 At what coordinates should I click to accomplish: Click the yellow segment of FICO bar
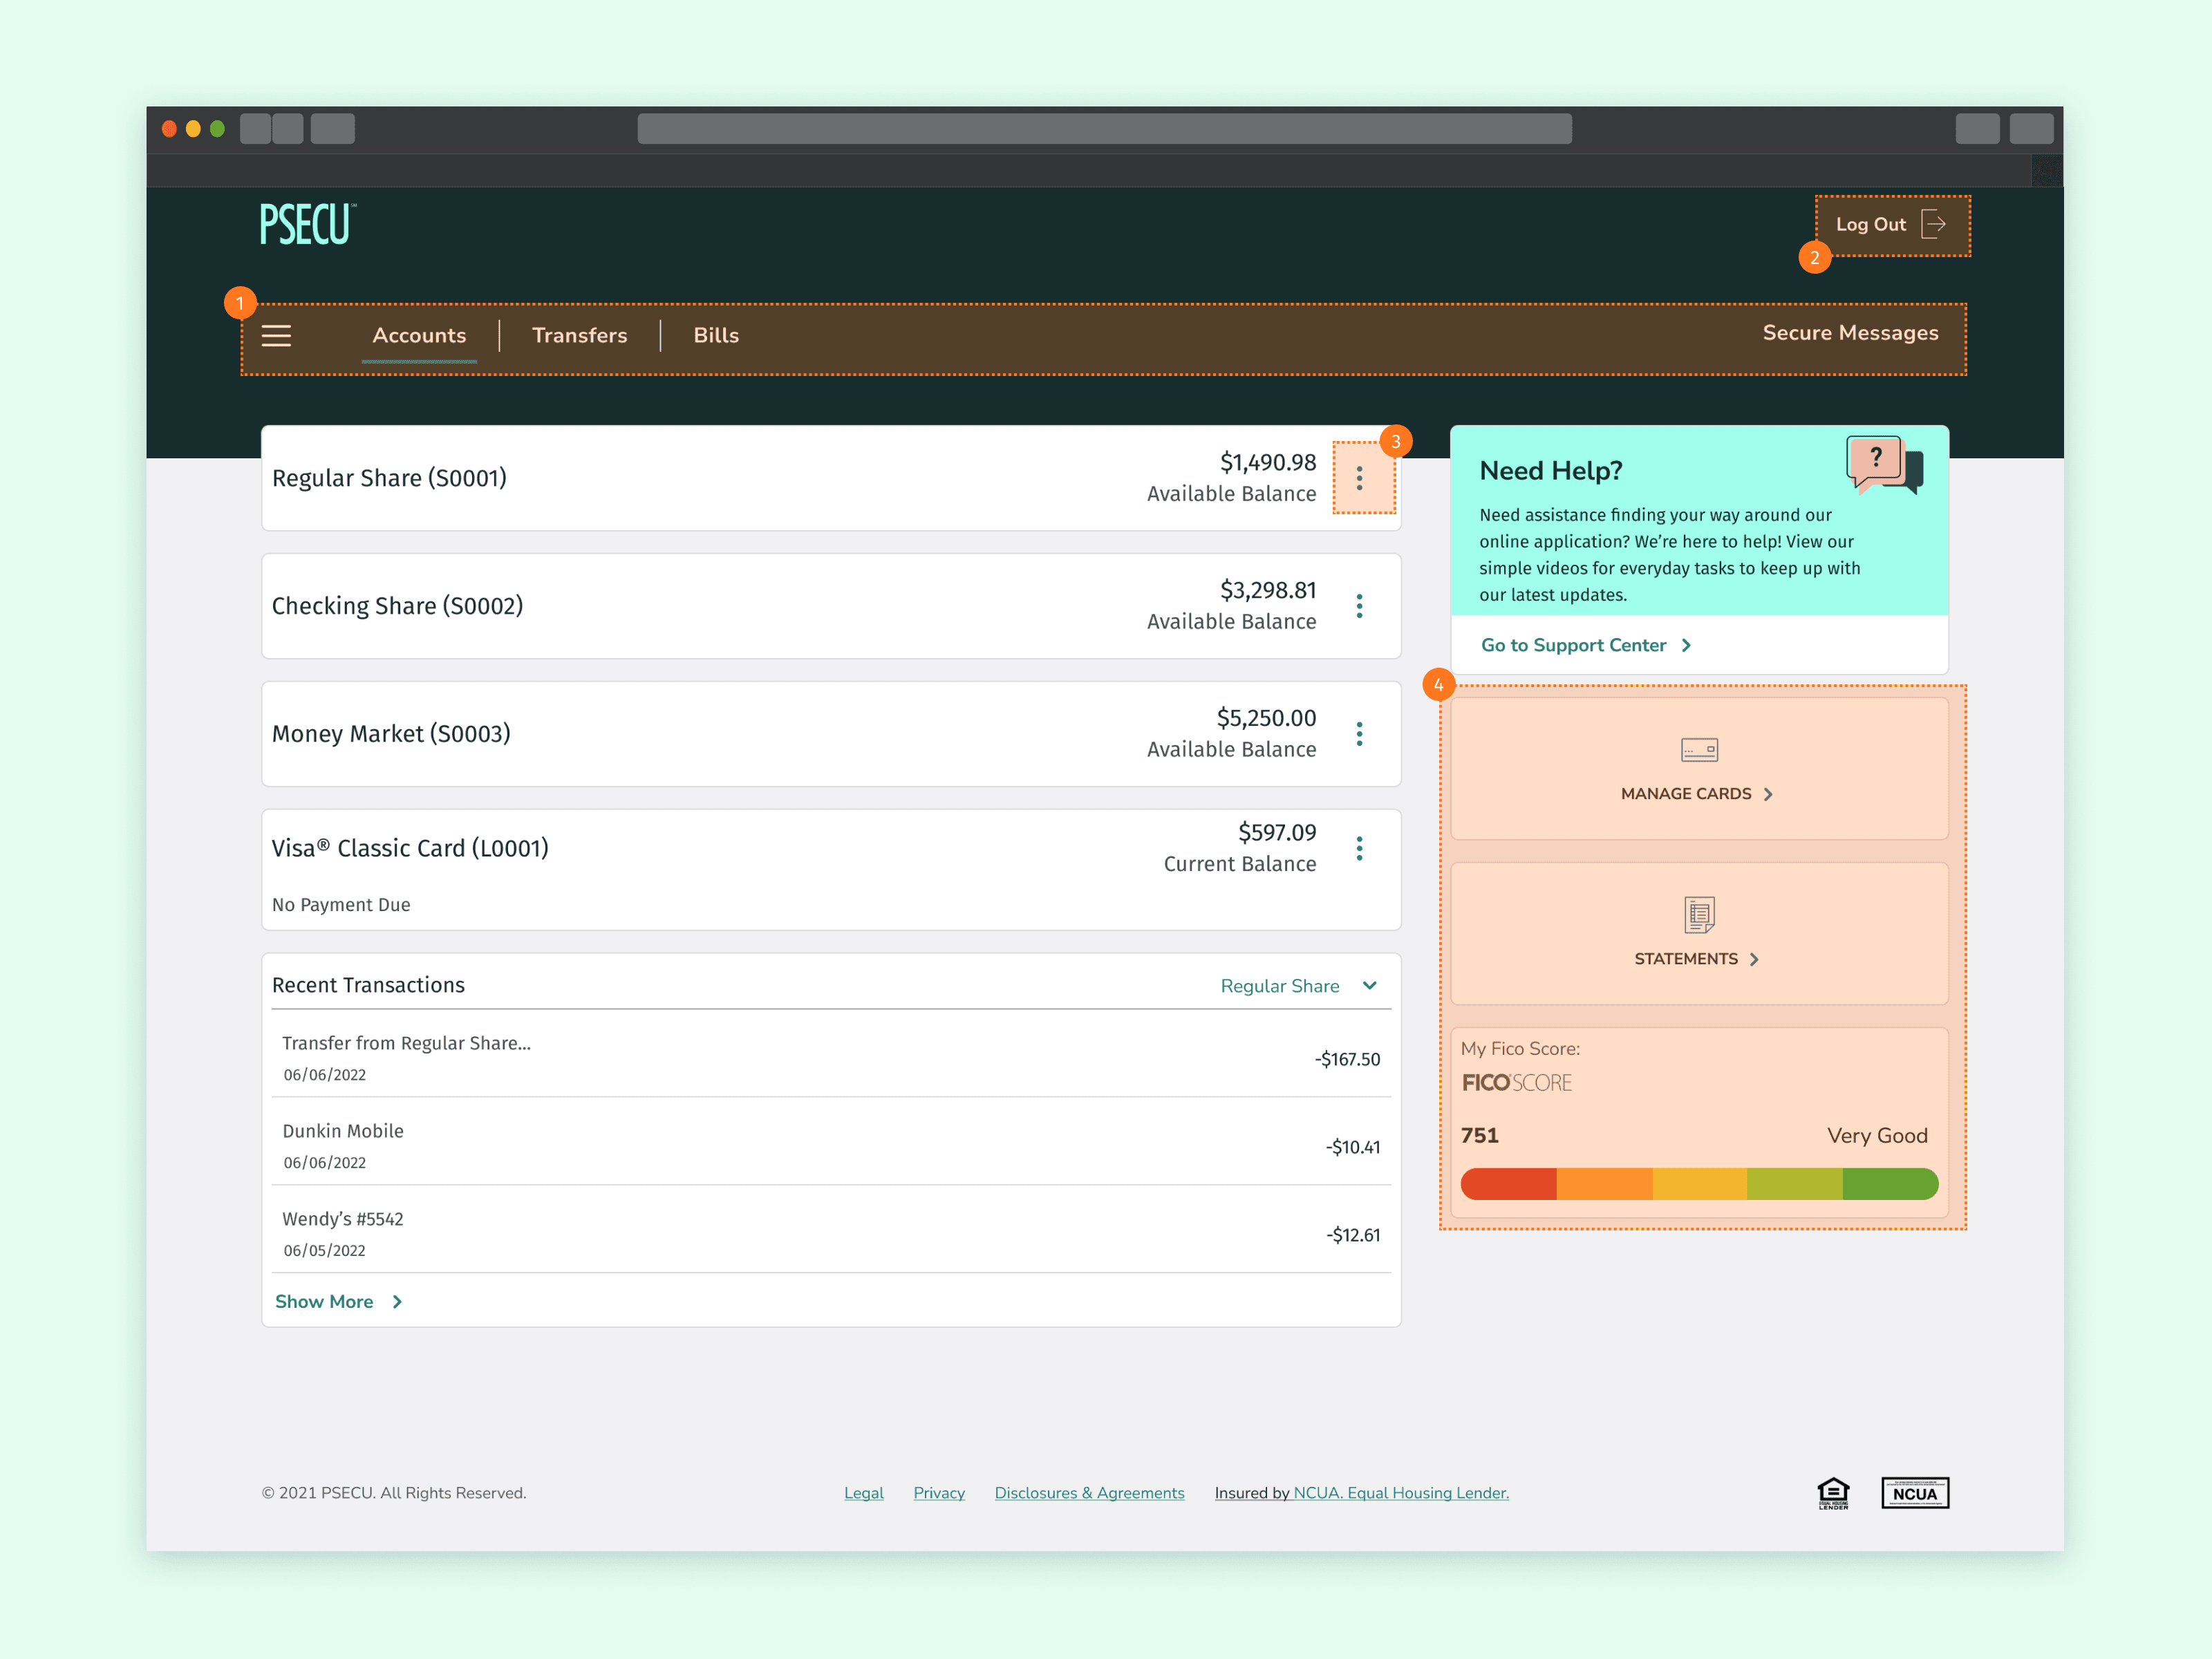(x=1699, y=1184)
